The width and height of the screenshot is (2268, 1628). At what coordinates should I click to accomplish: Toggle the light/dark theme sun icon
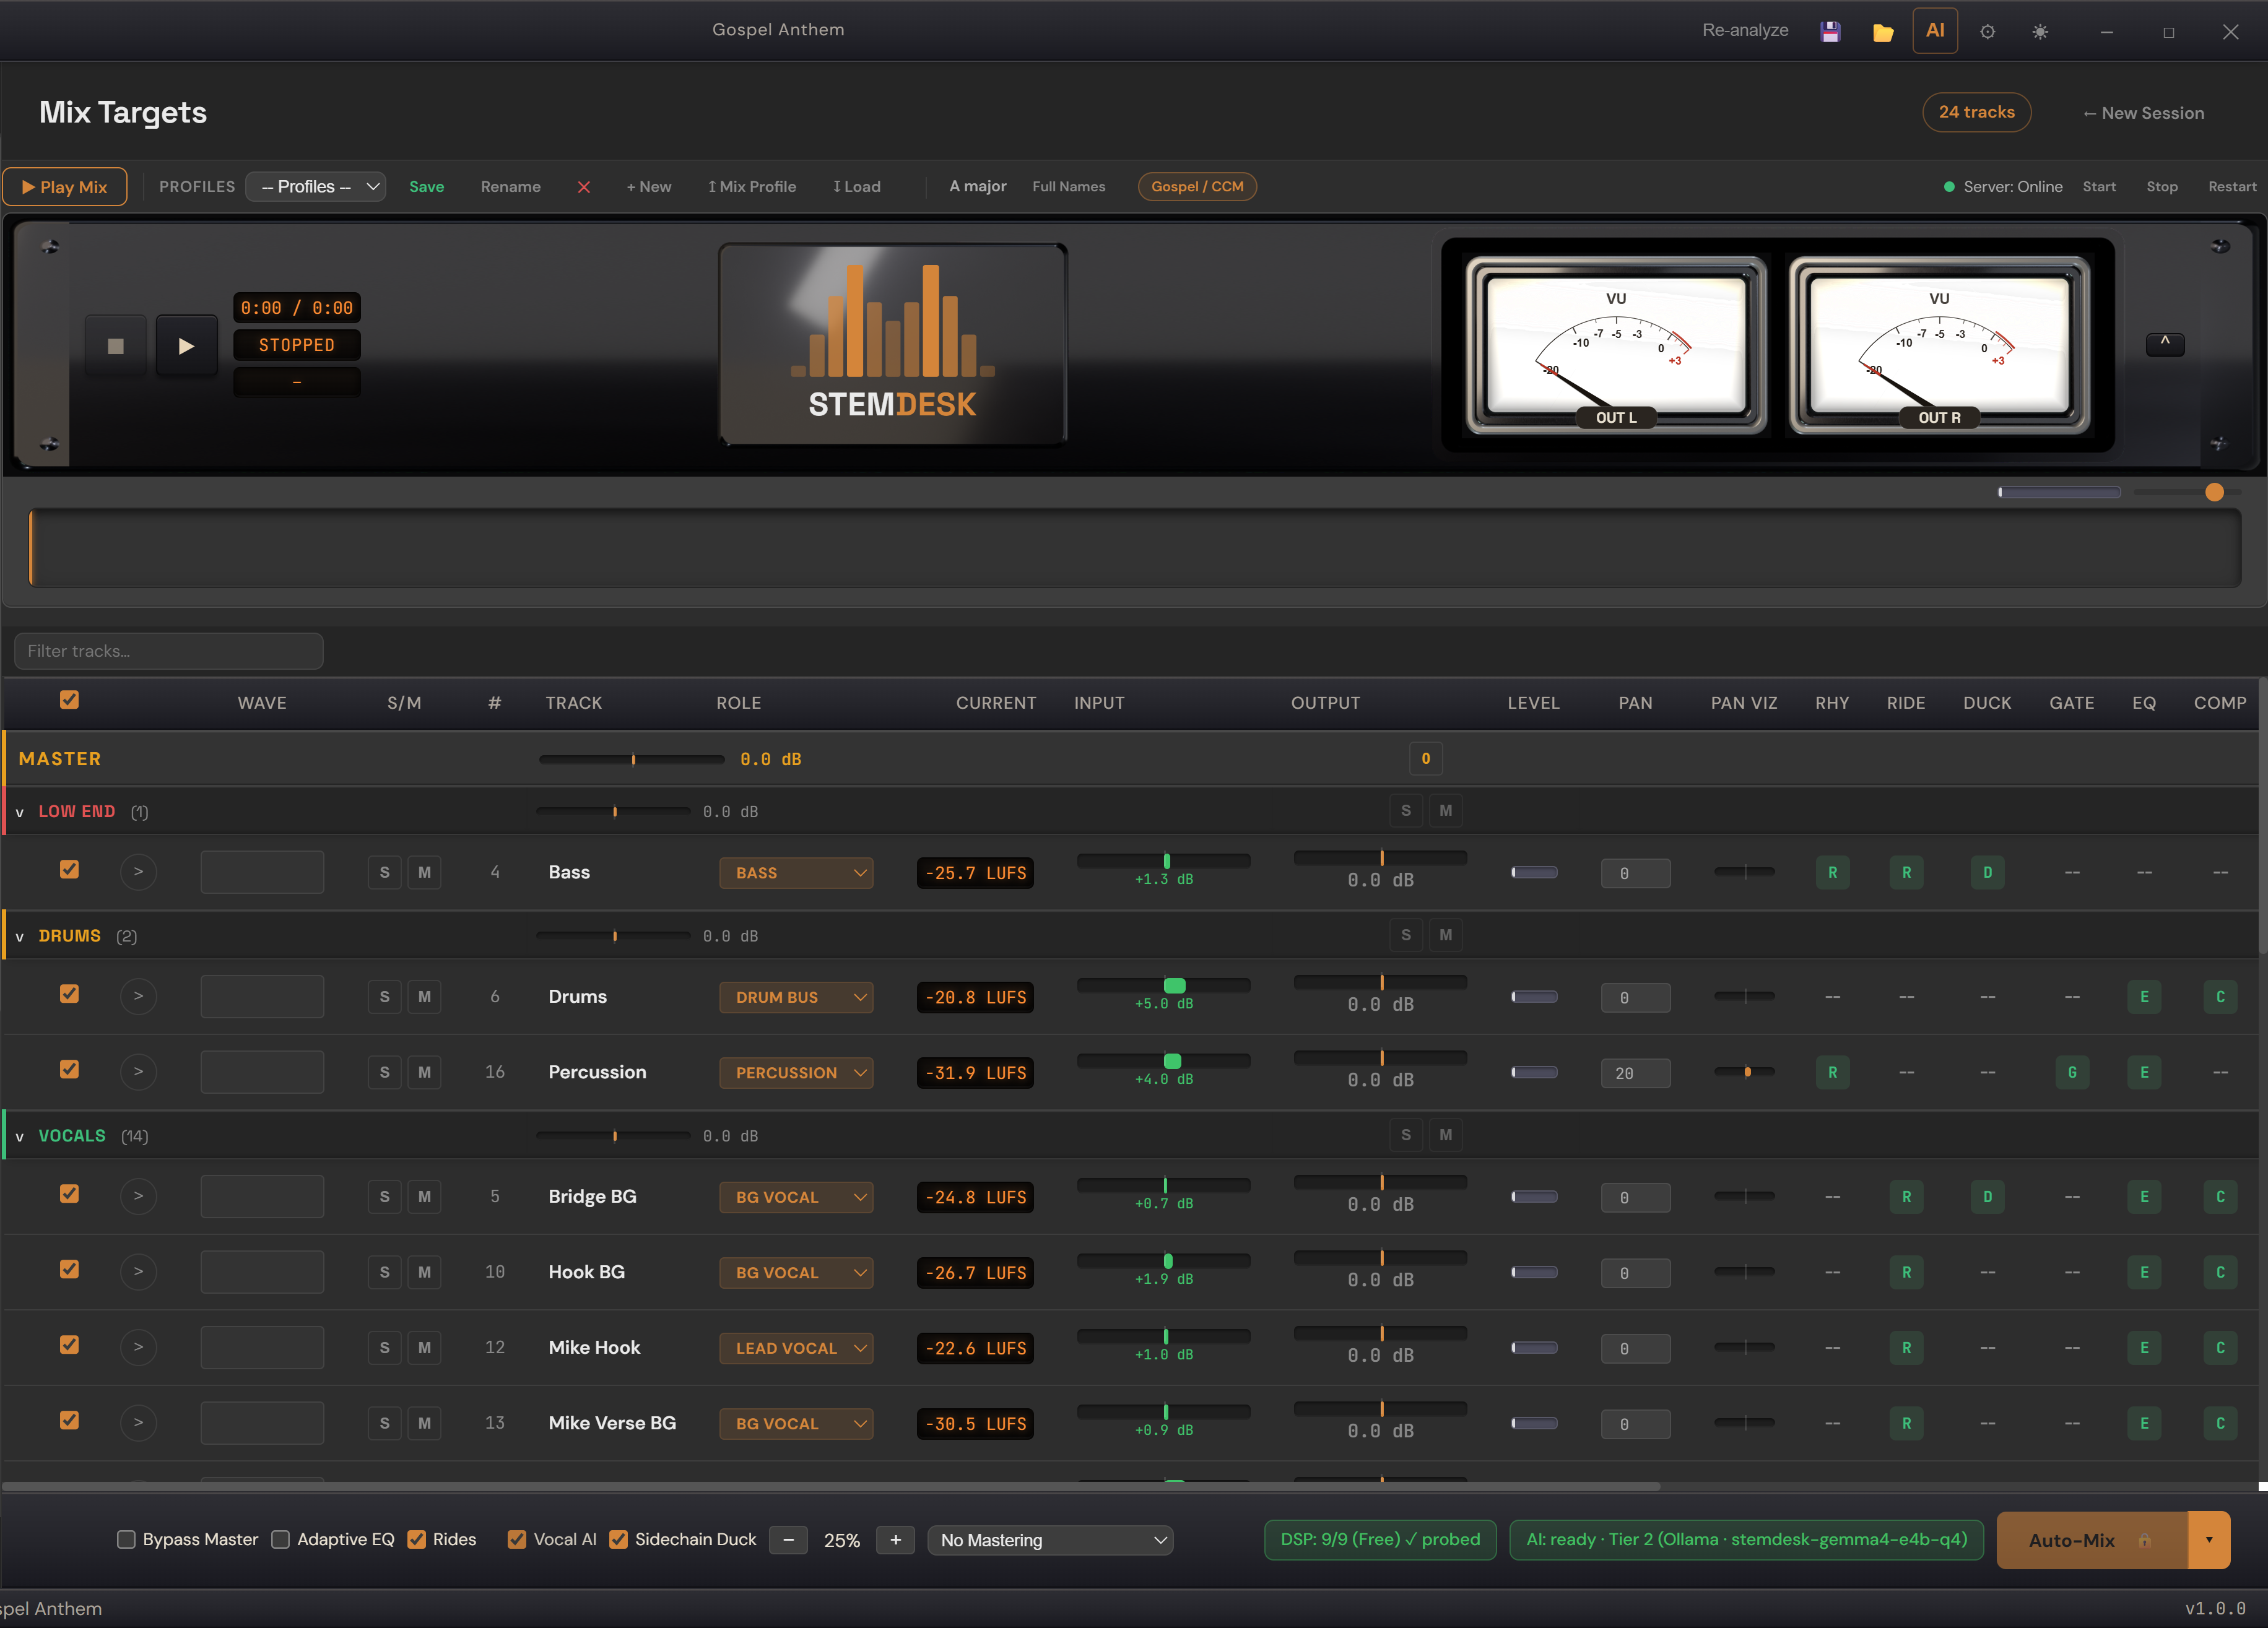[x=2039, y=32]
